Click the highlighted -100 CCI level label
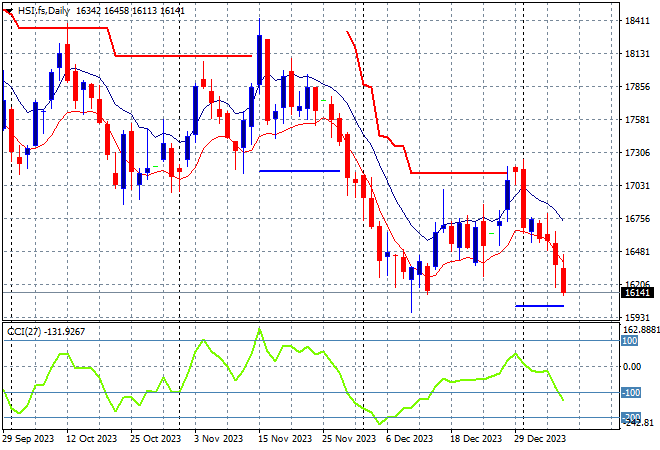This screenshot has height=450, width=660. (631, 393)
